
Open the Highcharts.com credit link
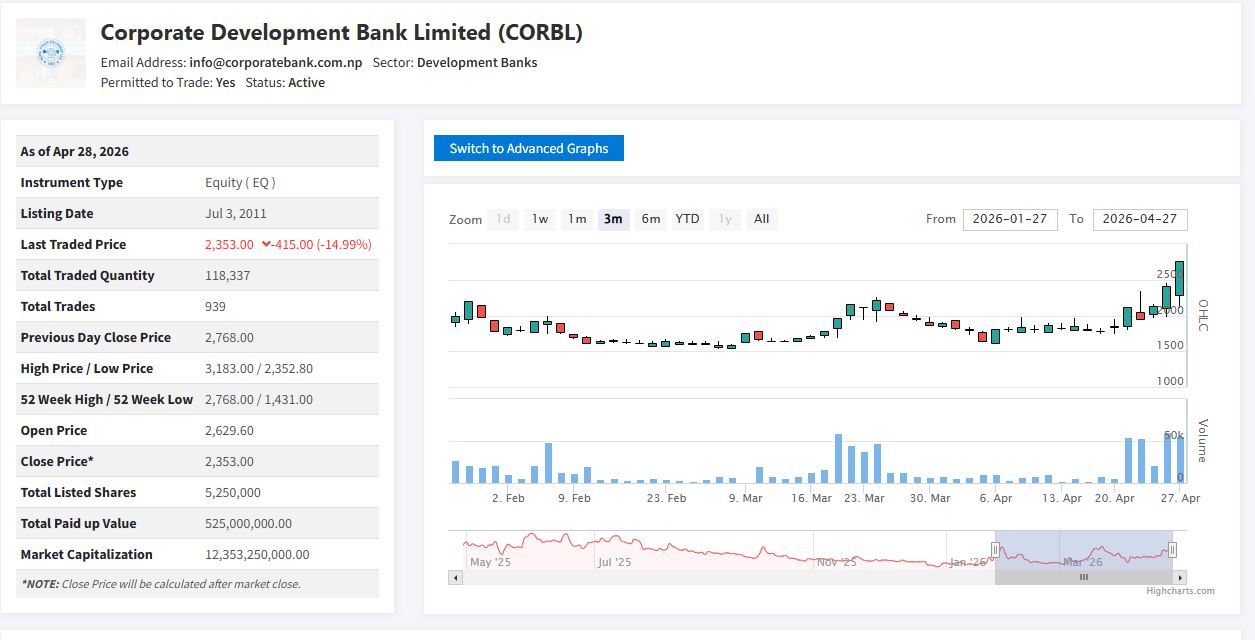click(x=1180, y=591)
